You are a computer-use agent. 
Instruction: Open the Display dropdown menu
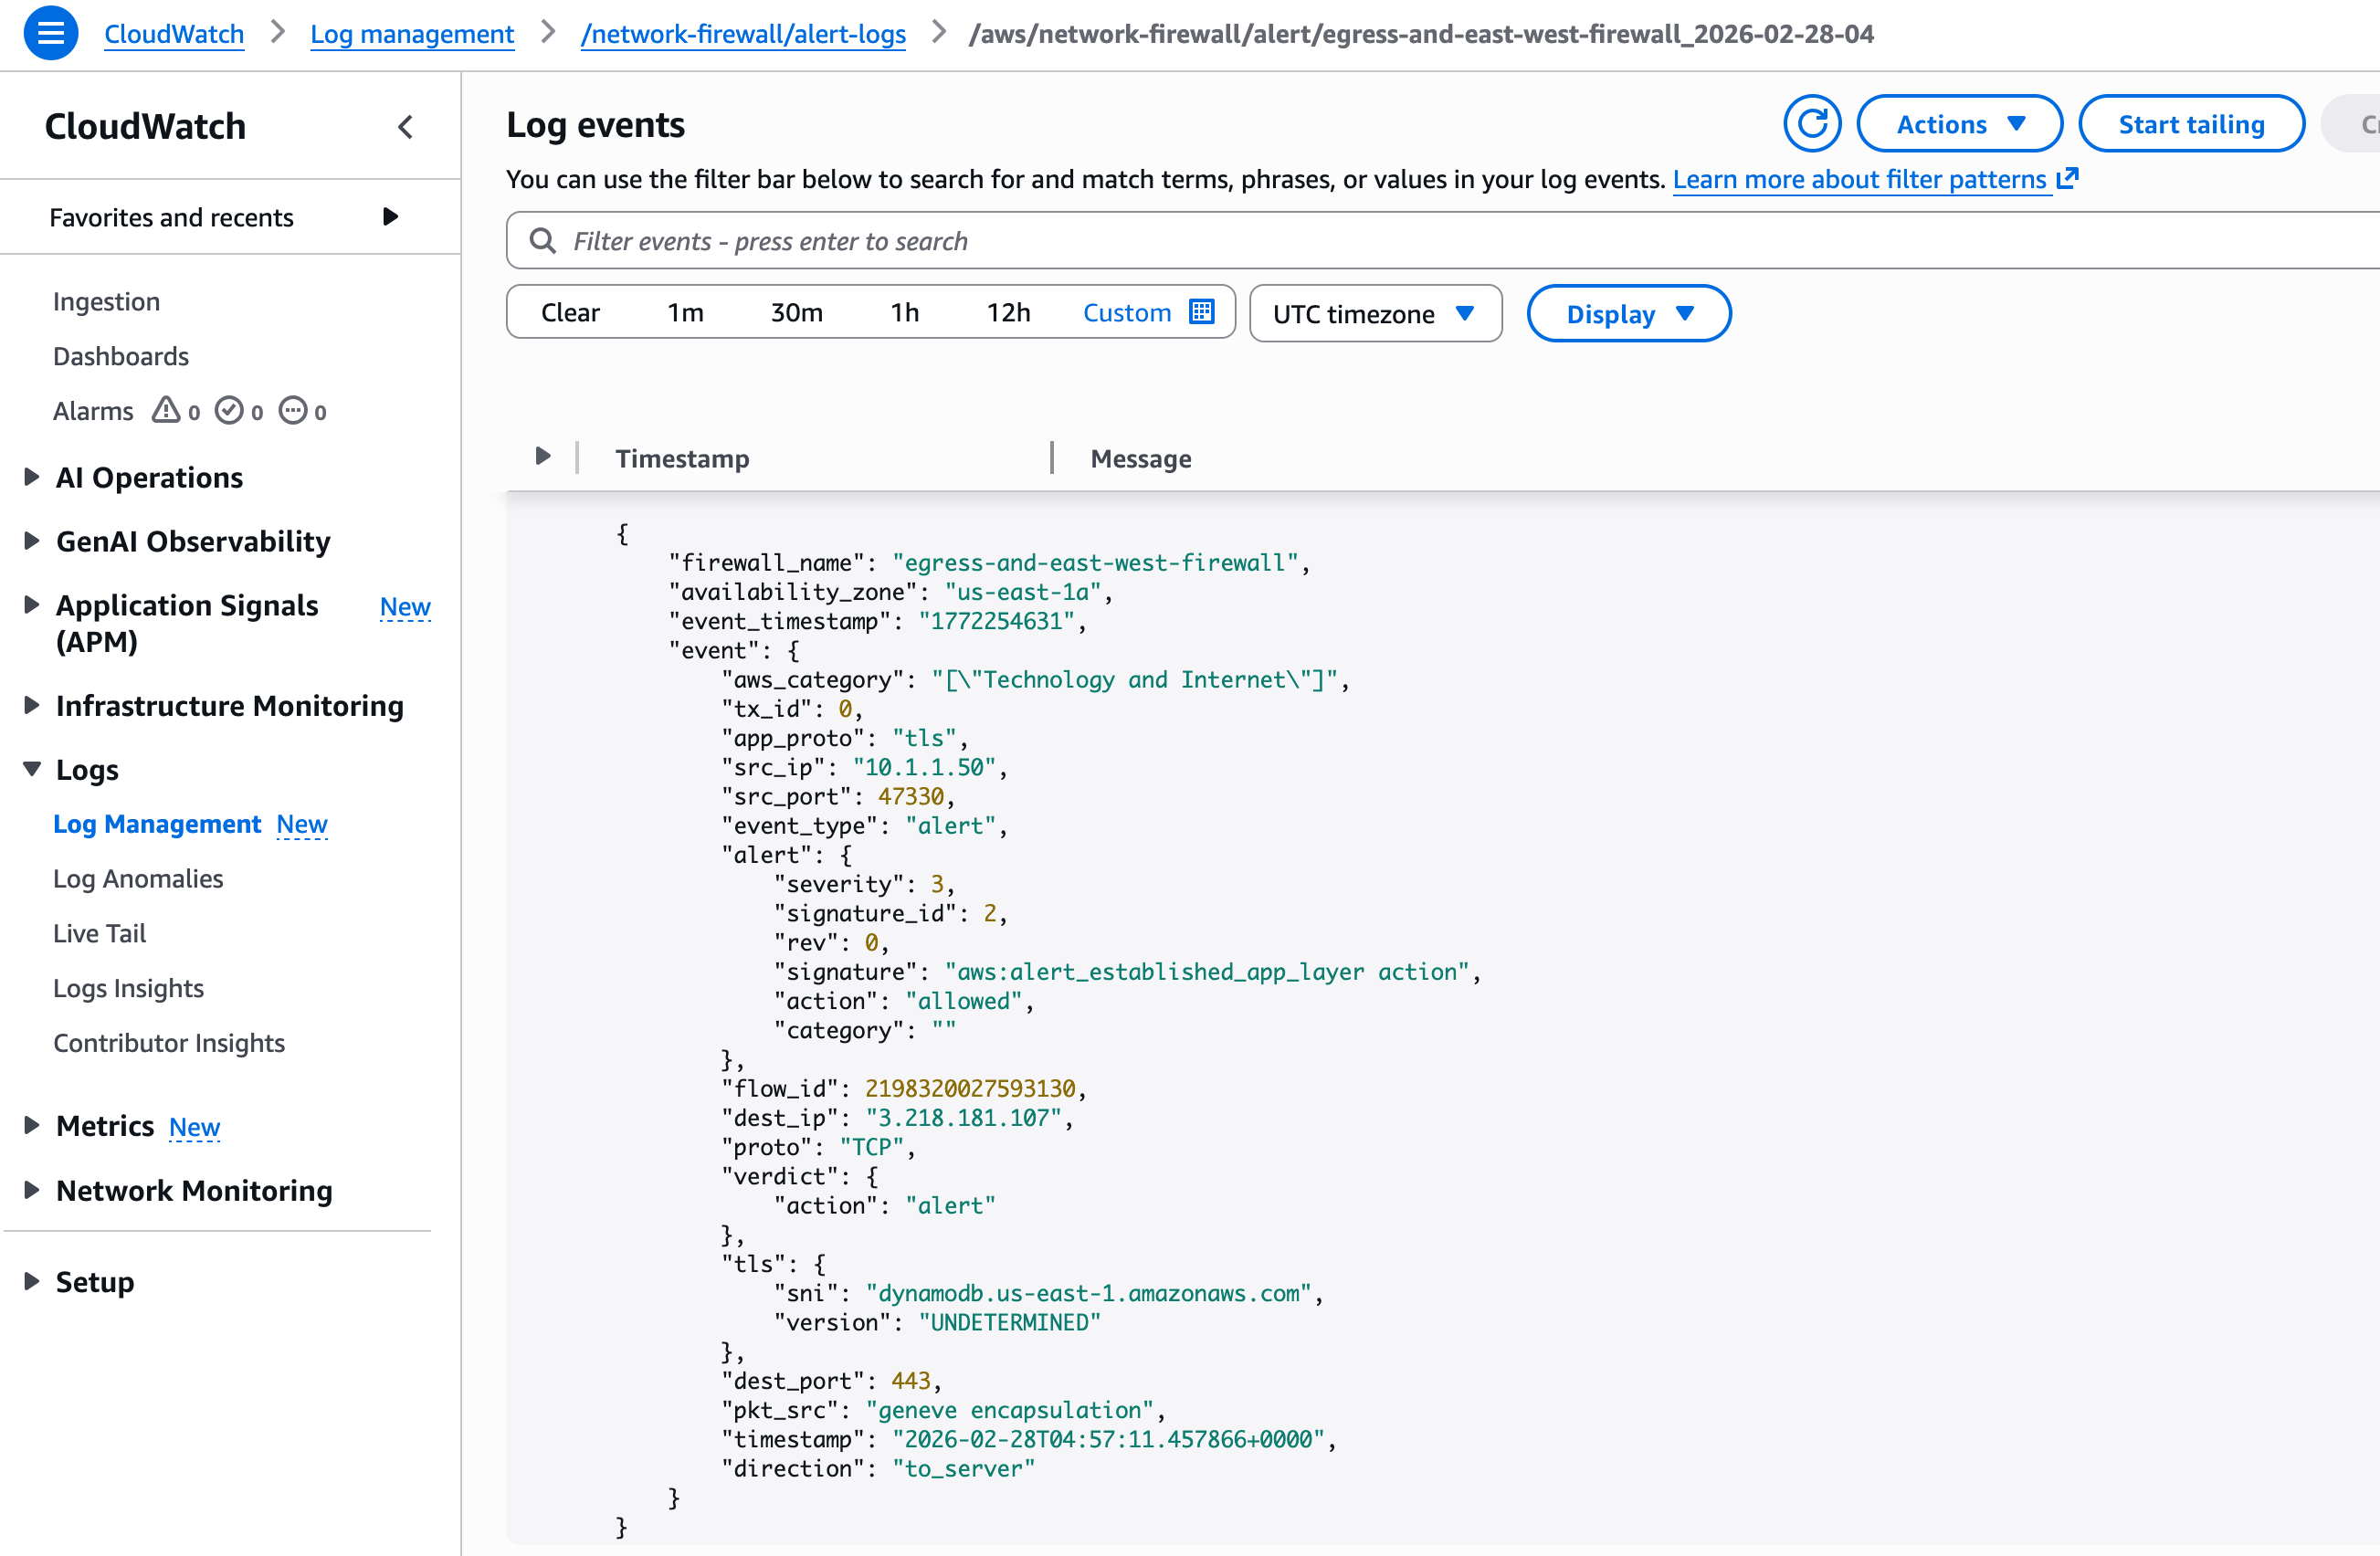click(x=1628, y=314)
